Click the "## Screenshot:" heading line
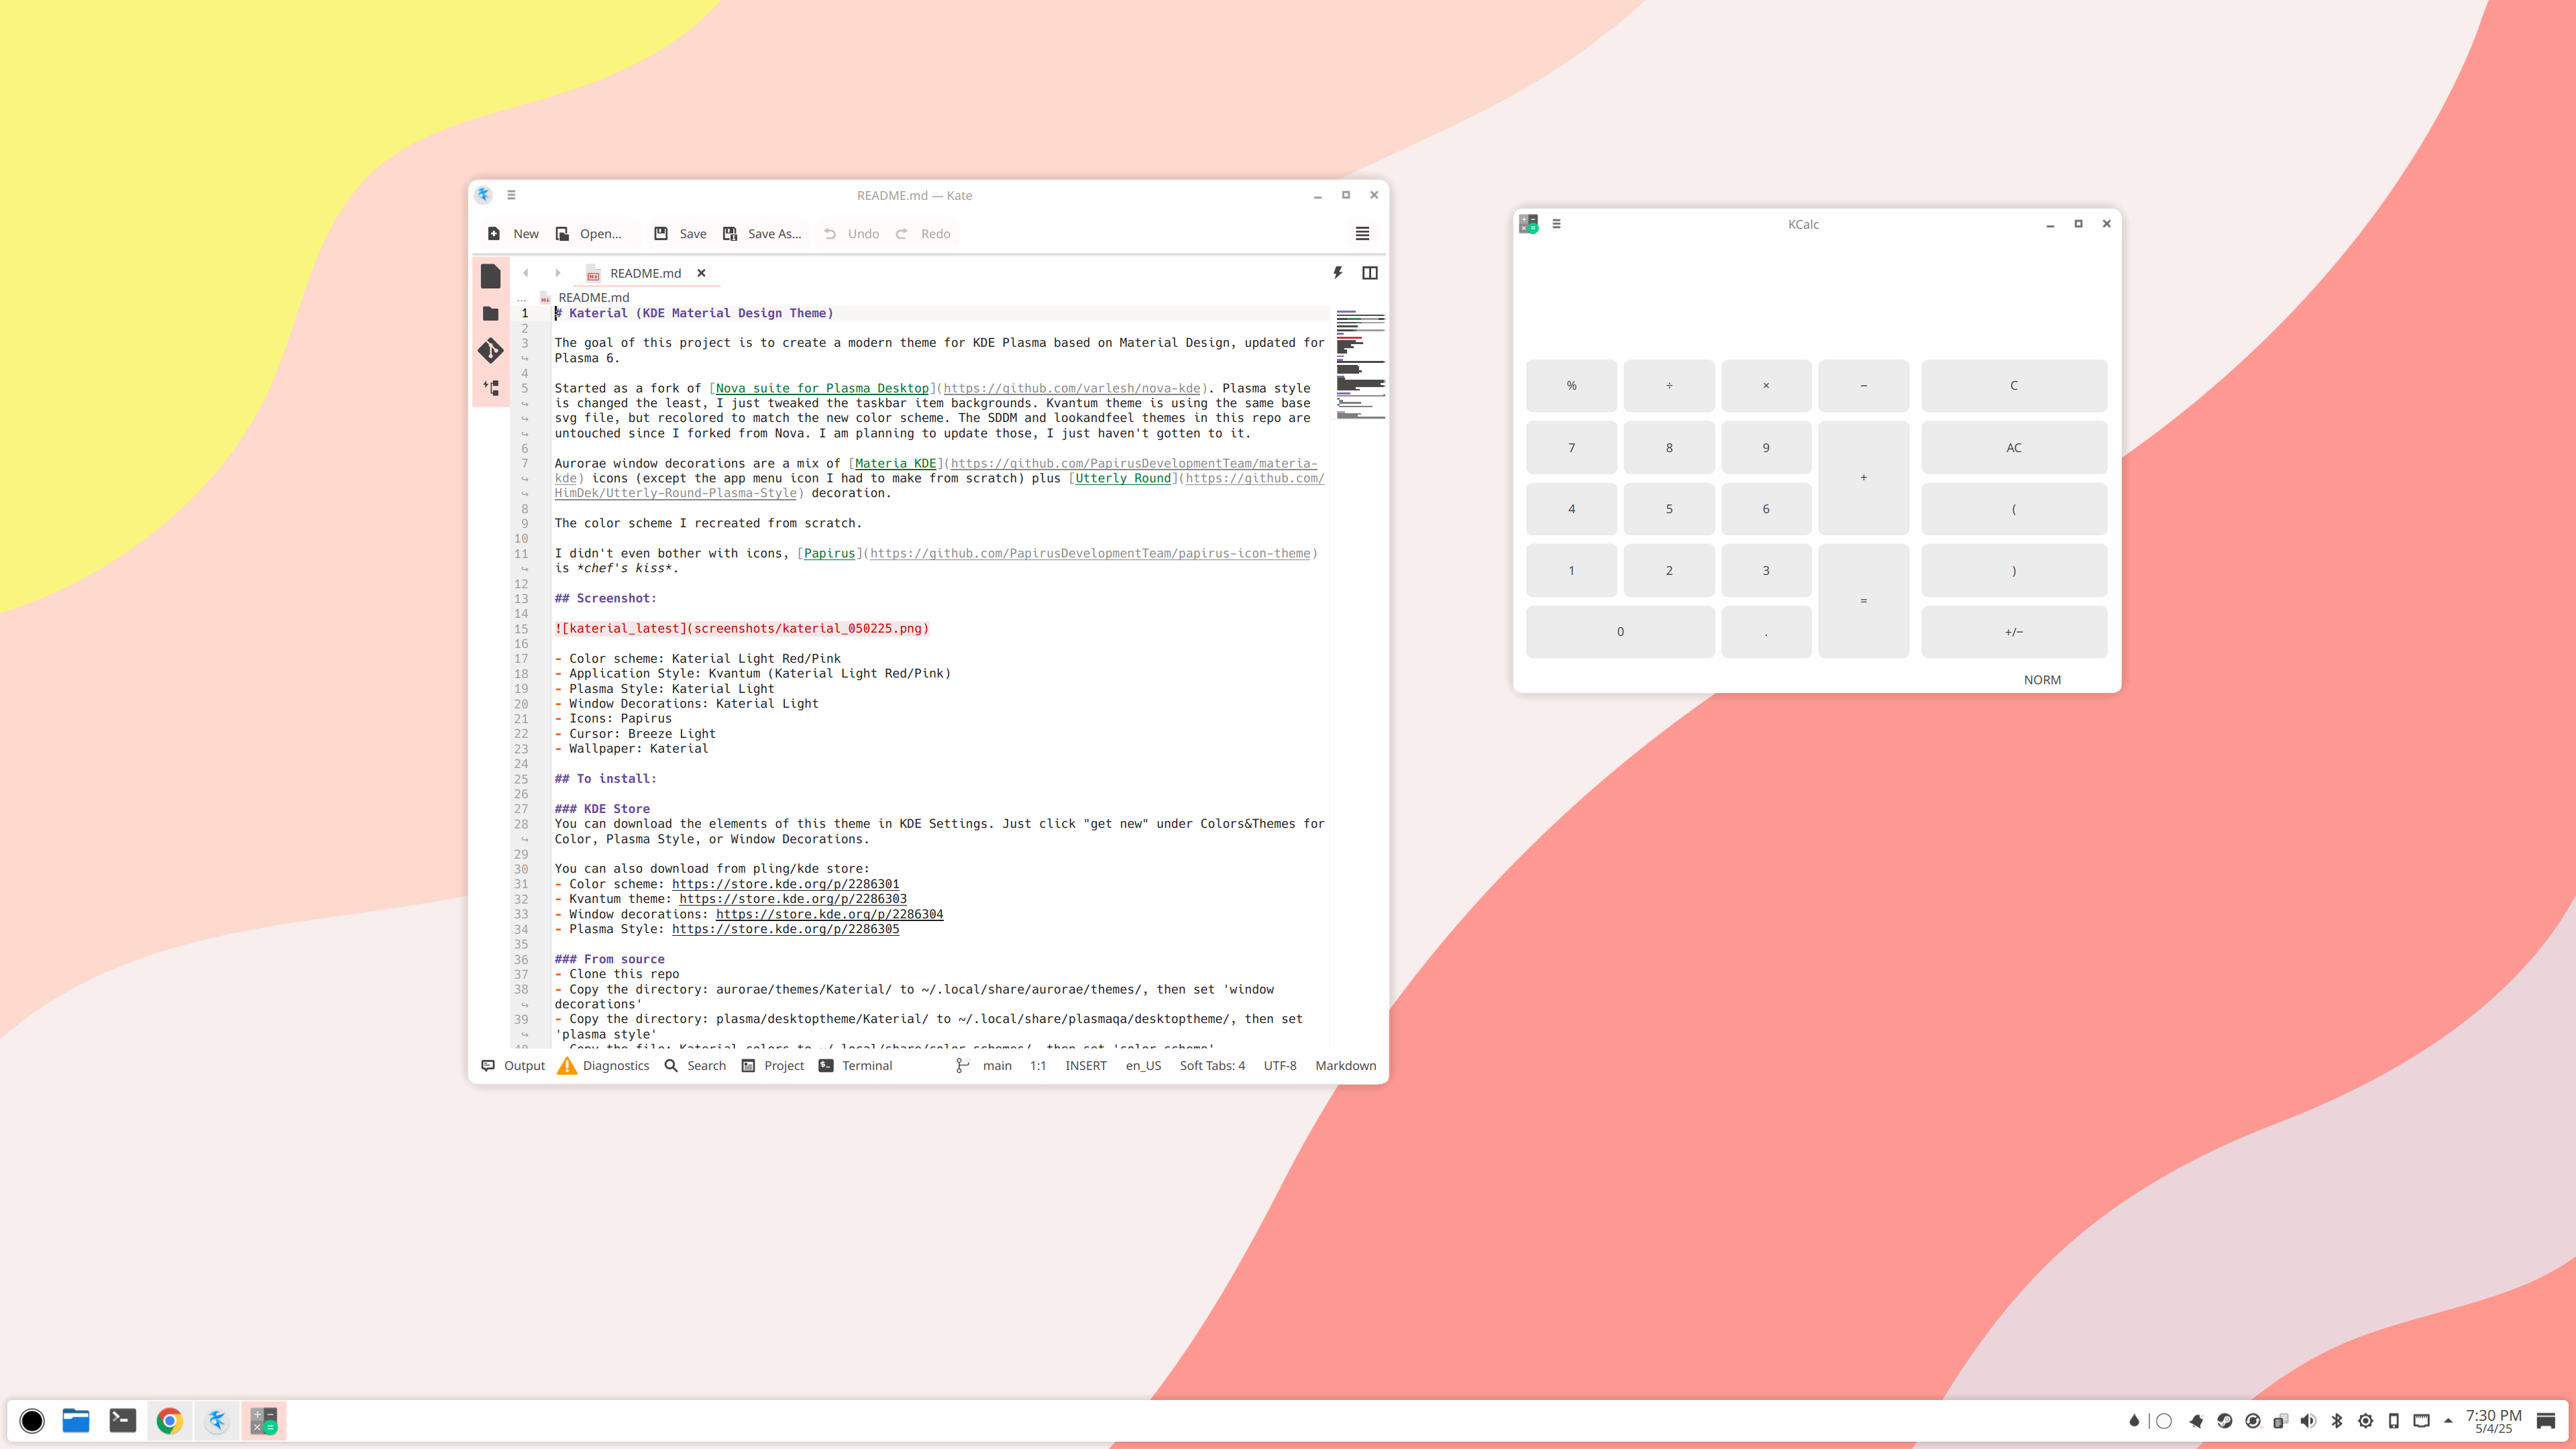2576x1449 pixels. click(x=605, y=598)
